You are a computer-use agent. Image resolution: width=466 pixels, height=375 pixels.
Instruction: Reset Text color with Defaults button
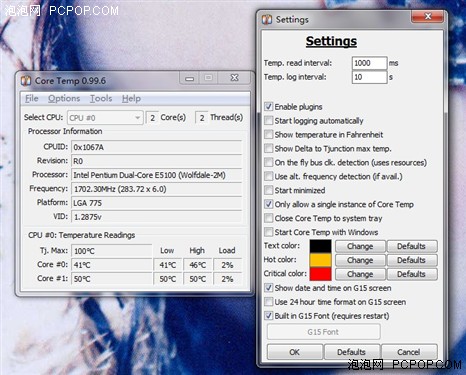point(411,246)
